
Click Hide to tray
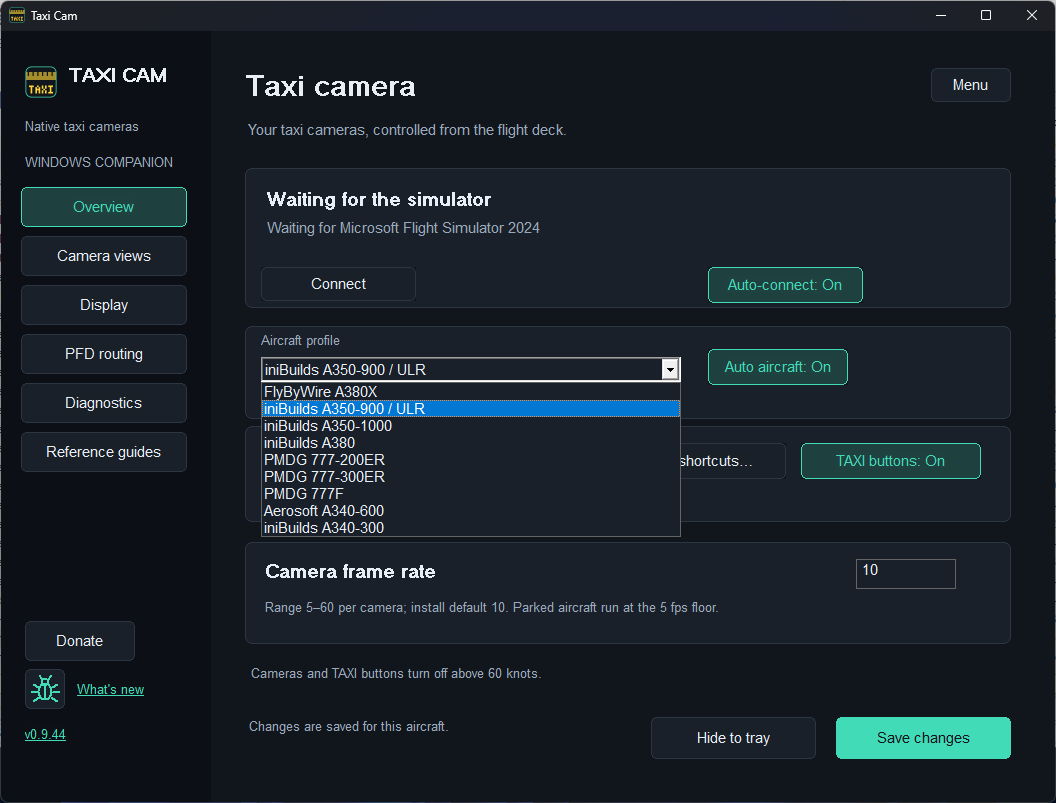tap(733, 738)
